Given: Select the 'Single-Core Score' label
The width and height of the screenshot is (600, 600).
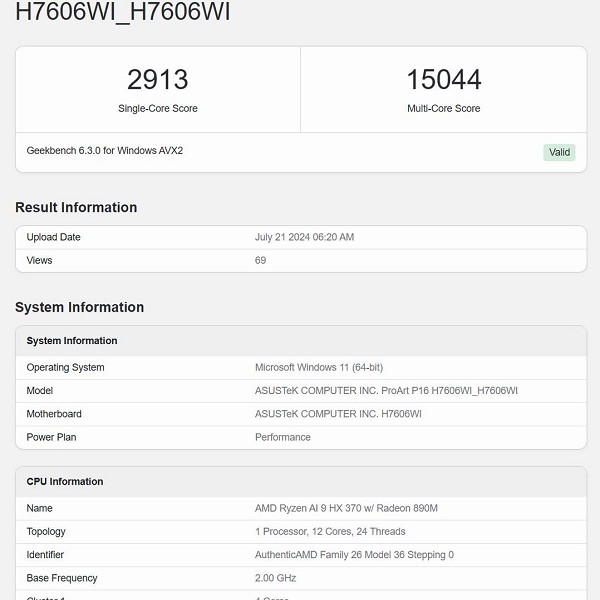Looking at the screenshot, I should coord(158,108).
